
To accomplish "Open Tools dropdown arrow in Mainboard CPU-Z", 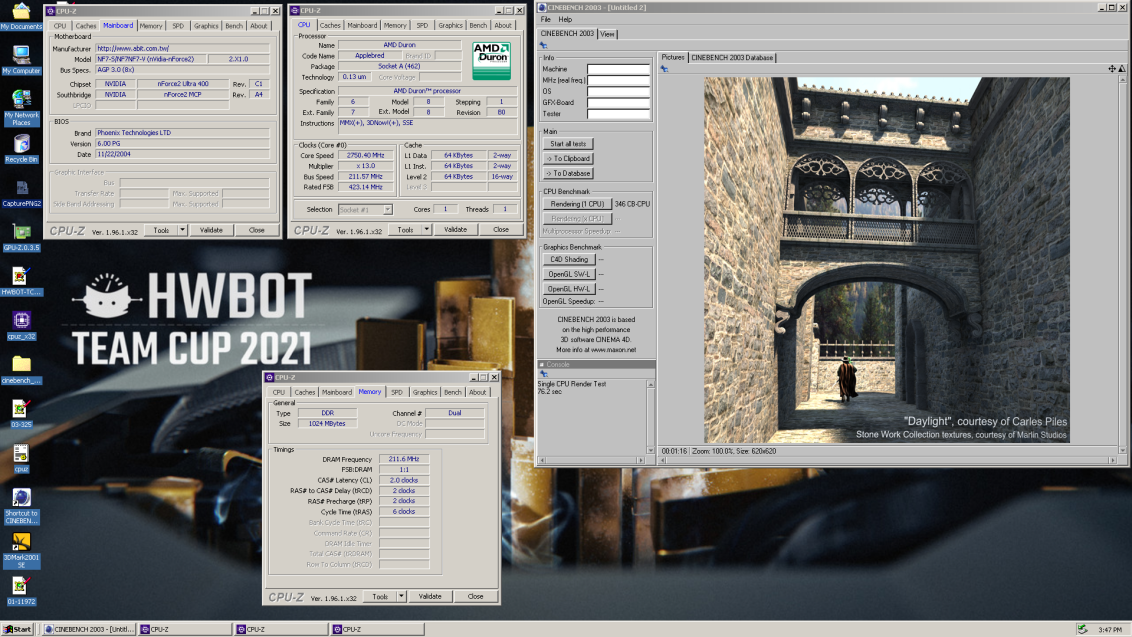I will [x=182, y=230].
